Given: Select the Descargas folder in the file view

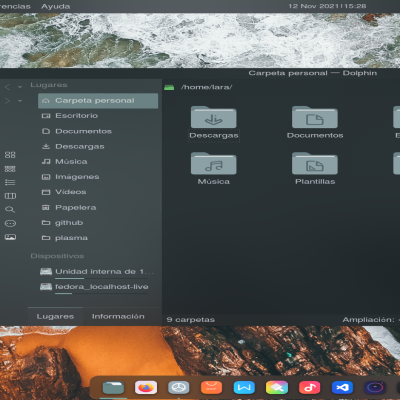Looking at the screenshot, I should [214, 123].
